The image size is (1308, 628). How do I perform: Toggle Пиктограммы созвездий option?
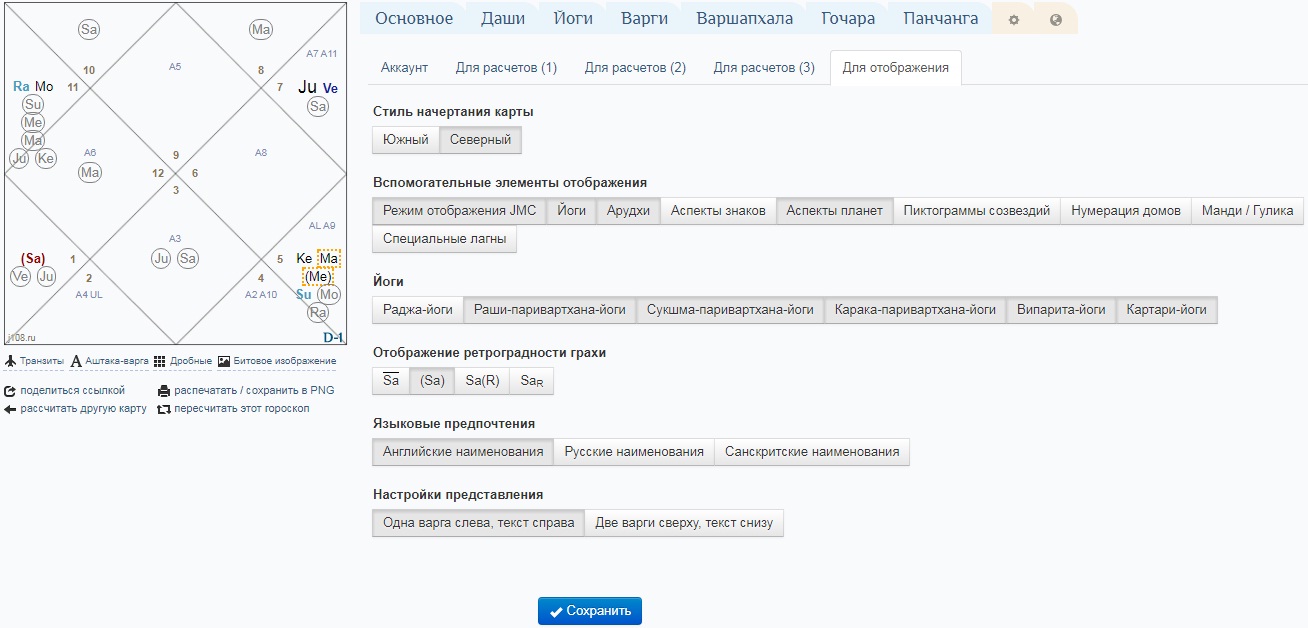click(x=977, y=211)
